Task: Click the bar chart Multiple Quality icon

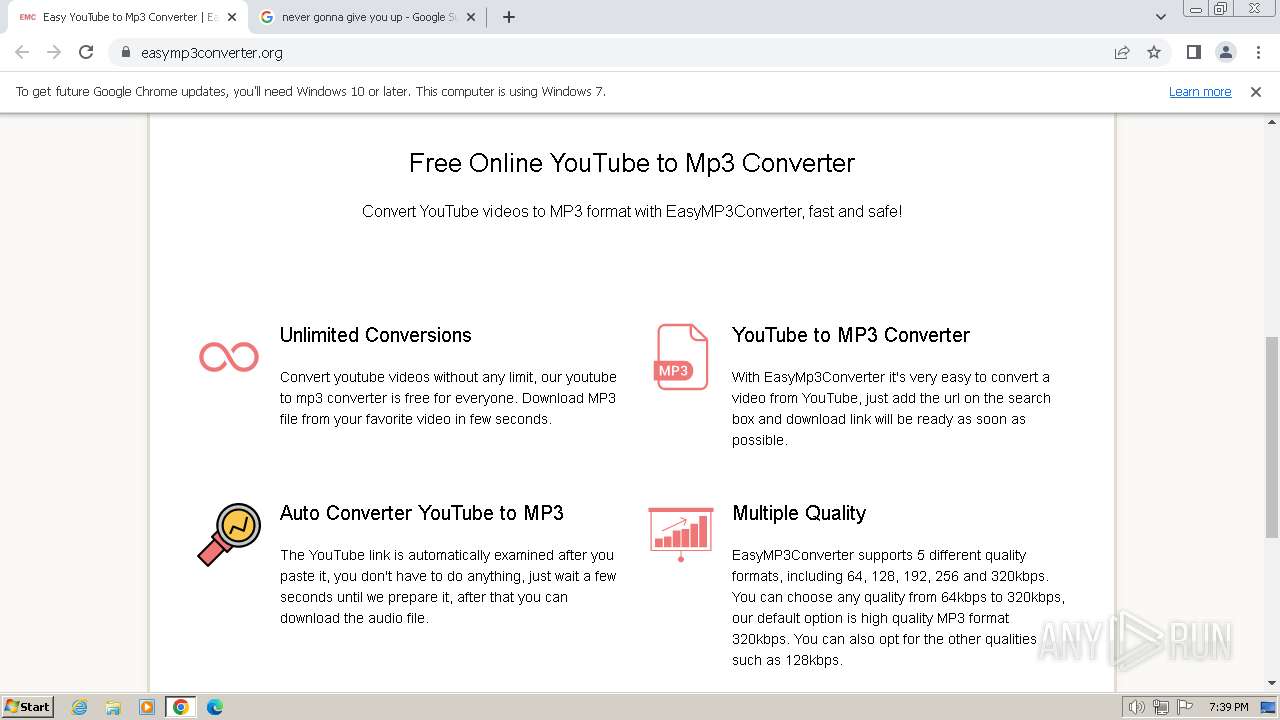Action: [681, 534]
